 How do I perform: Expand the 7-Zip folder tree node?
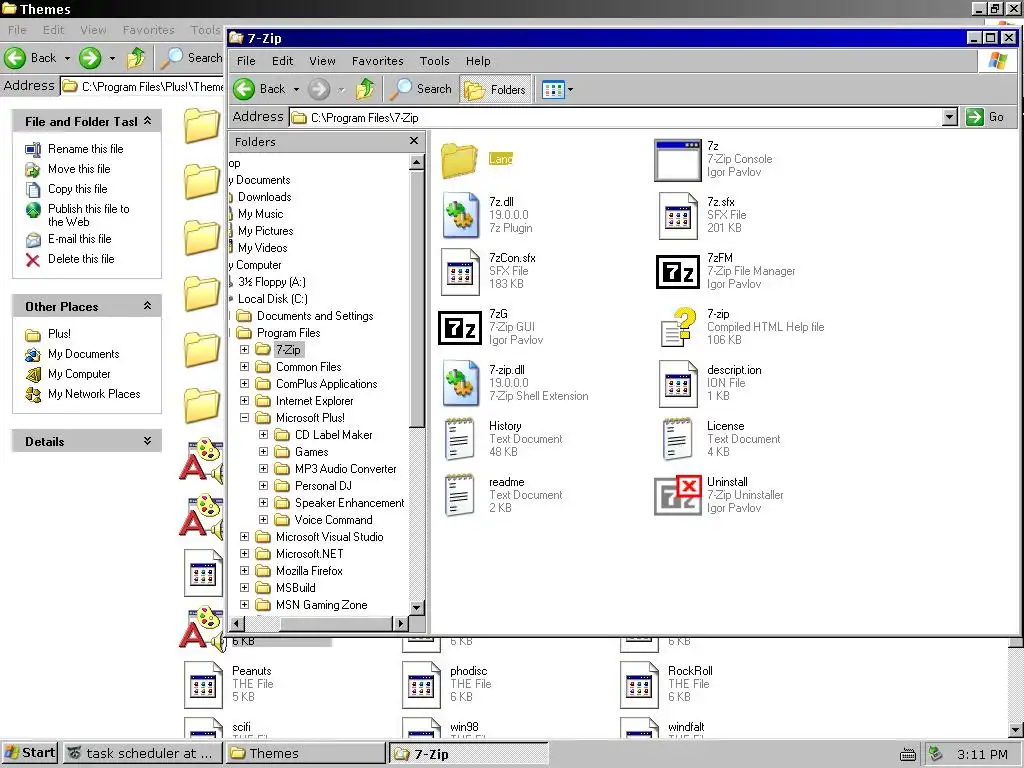point(244,350)
